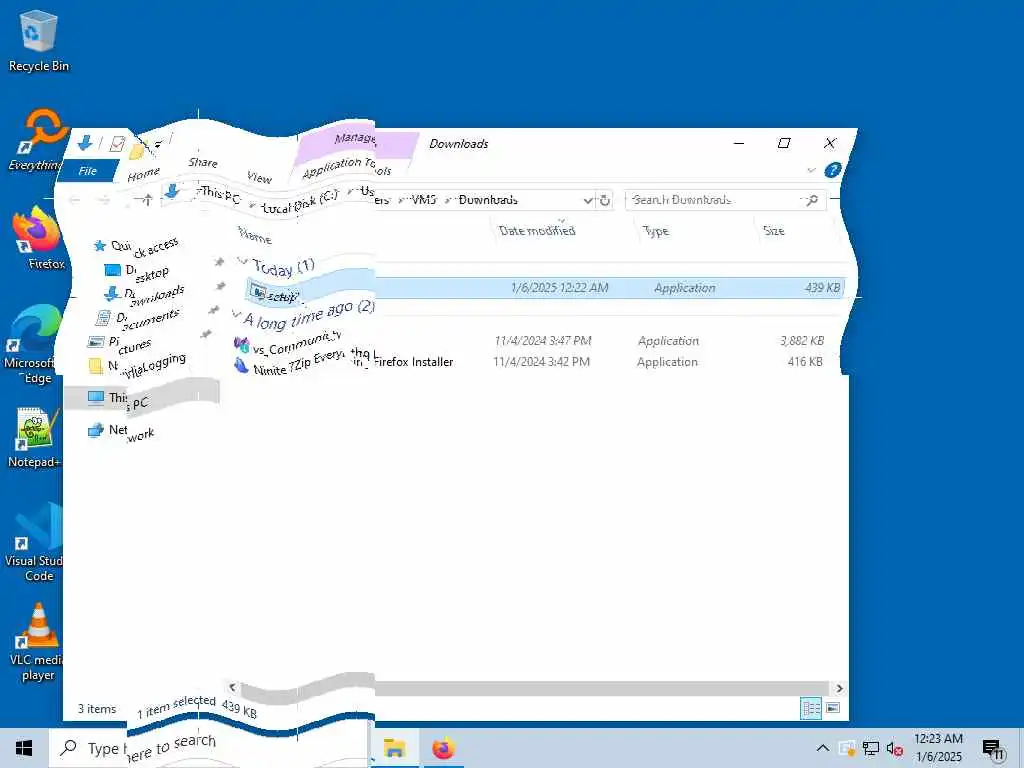Go forward with the Forward arrow
The image size is (1024, 768).
coord(103,200)
